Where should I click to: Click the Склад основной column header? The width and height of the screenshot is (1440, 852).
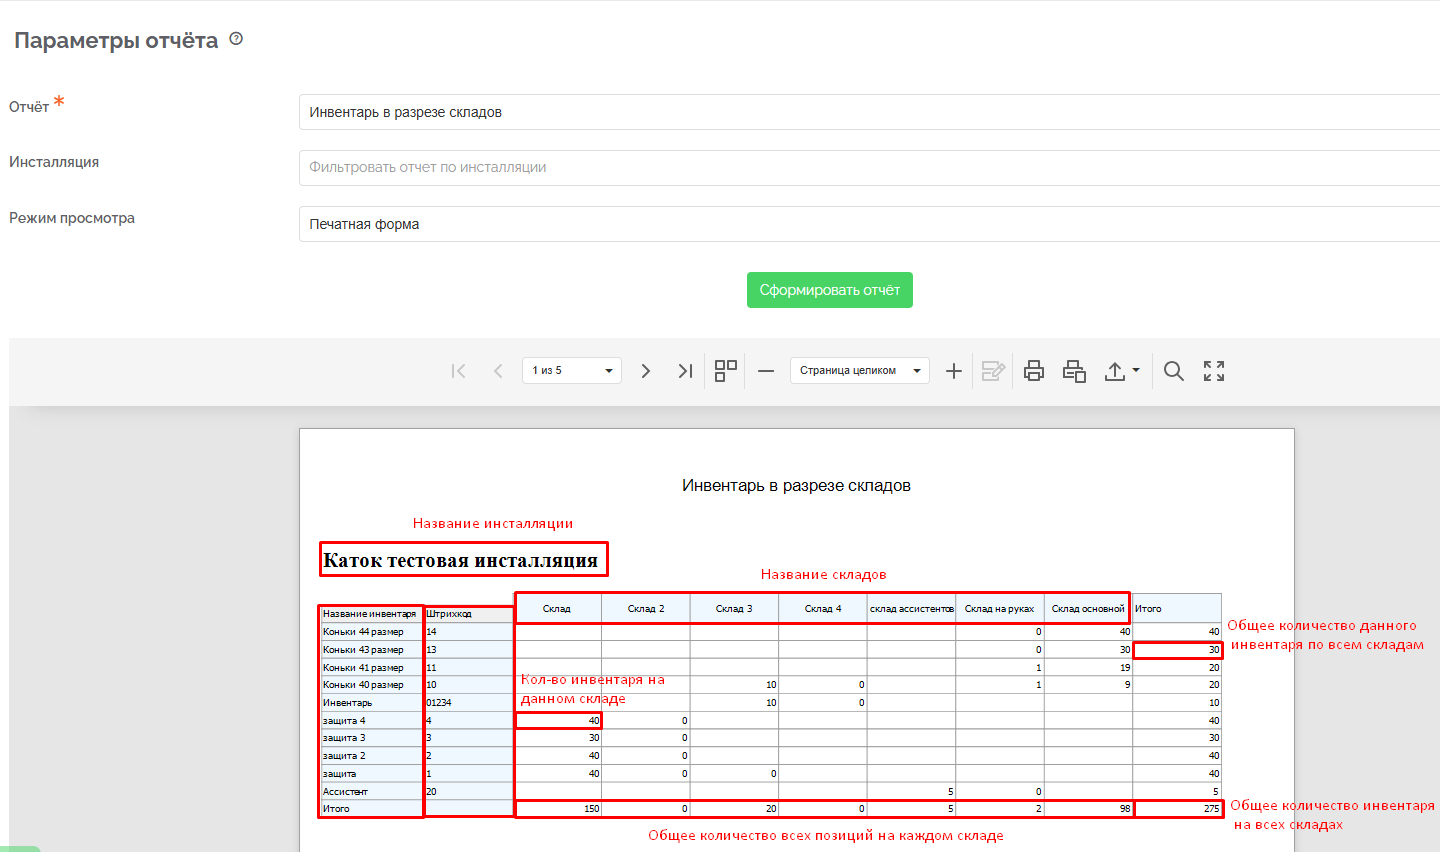(1088, 608)
